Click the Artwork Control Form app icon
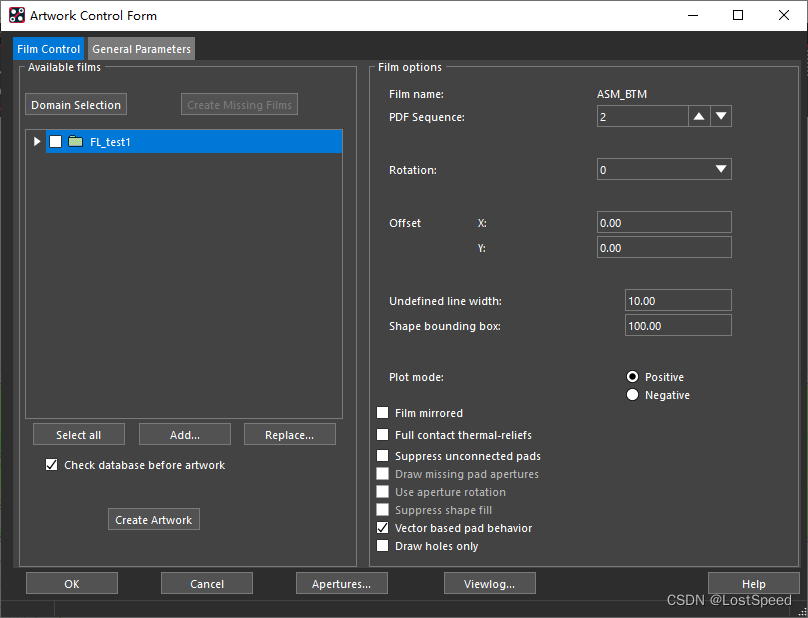808x618 pixels. point(17,15)
